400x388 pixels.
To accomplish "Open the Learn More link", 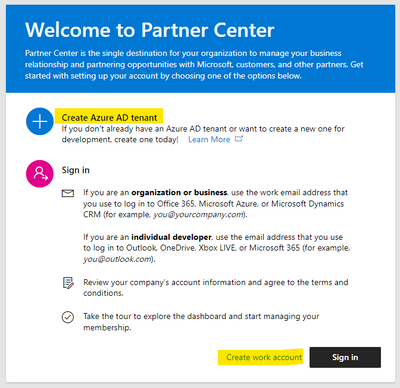I will [209, 139].
